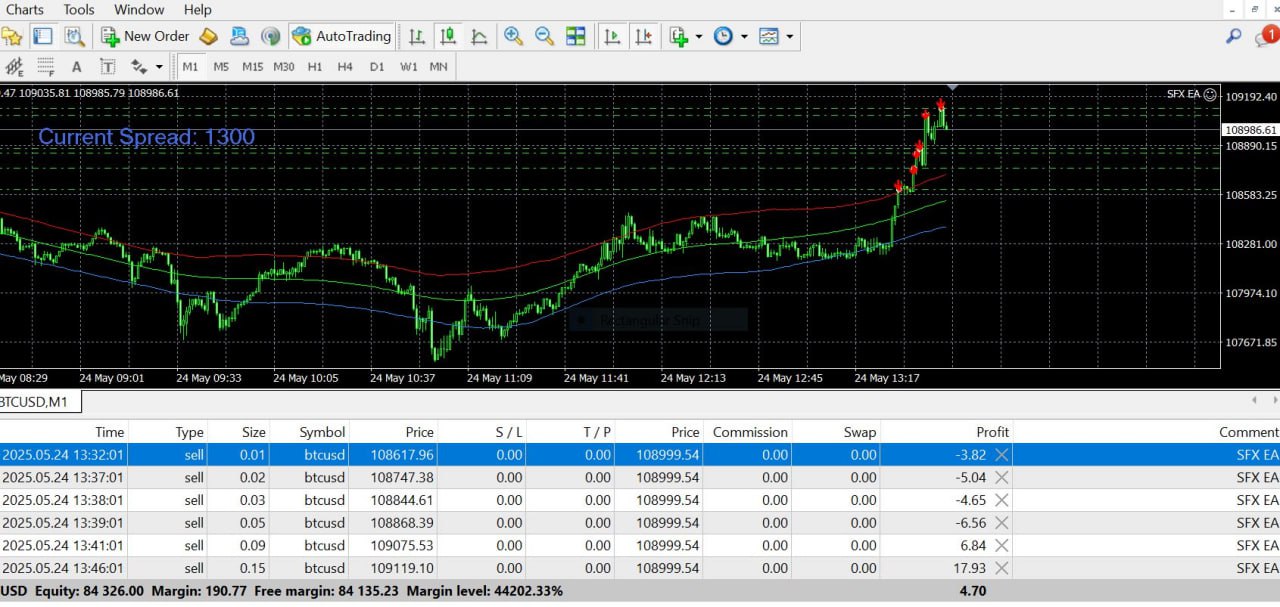Screen dimensions: 1280x607
Task: Switch to the H1 timeframe
Action: tap(315, 67)
